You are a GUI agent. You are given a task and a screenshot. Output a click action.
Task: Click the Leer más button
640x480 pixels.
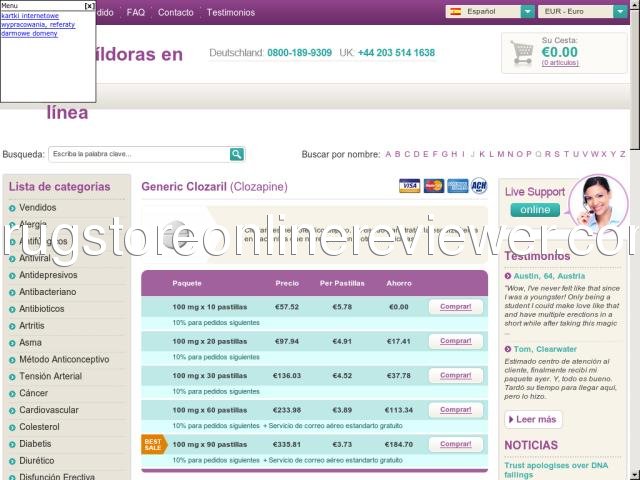[x=533, y=420]
